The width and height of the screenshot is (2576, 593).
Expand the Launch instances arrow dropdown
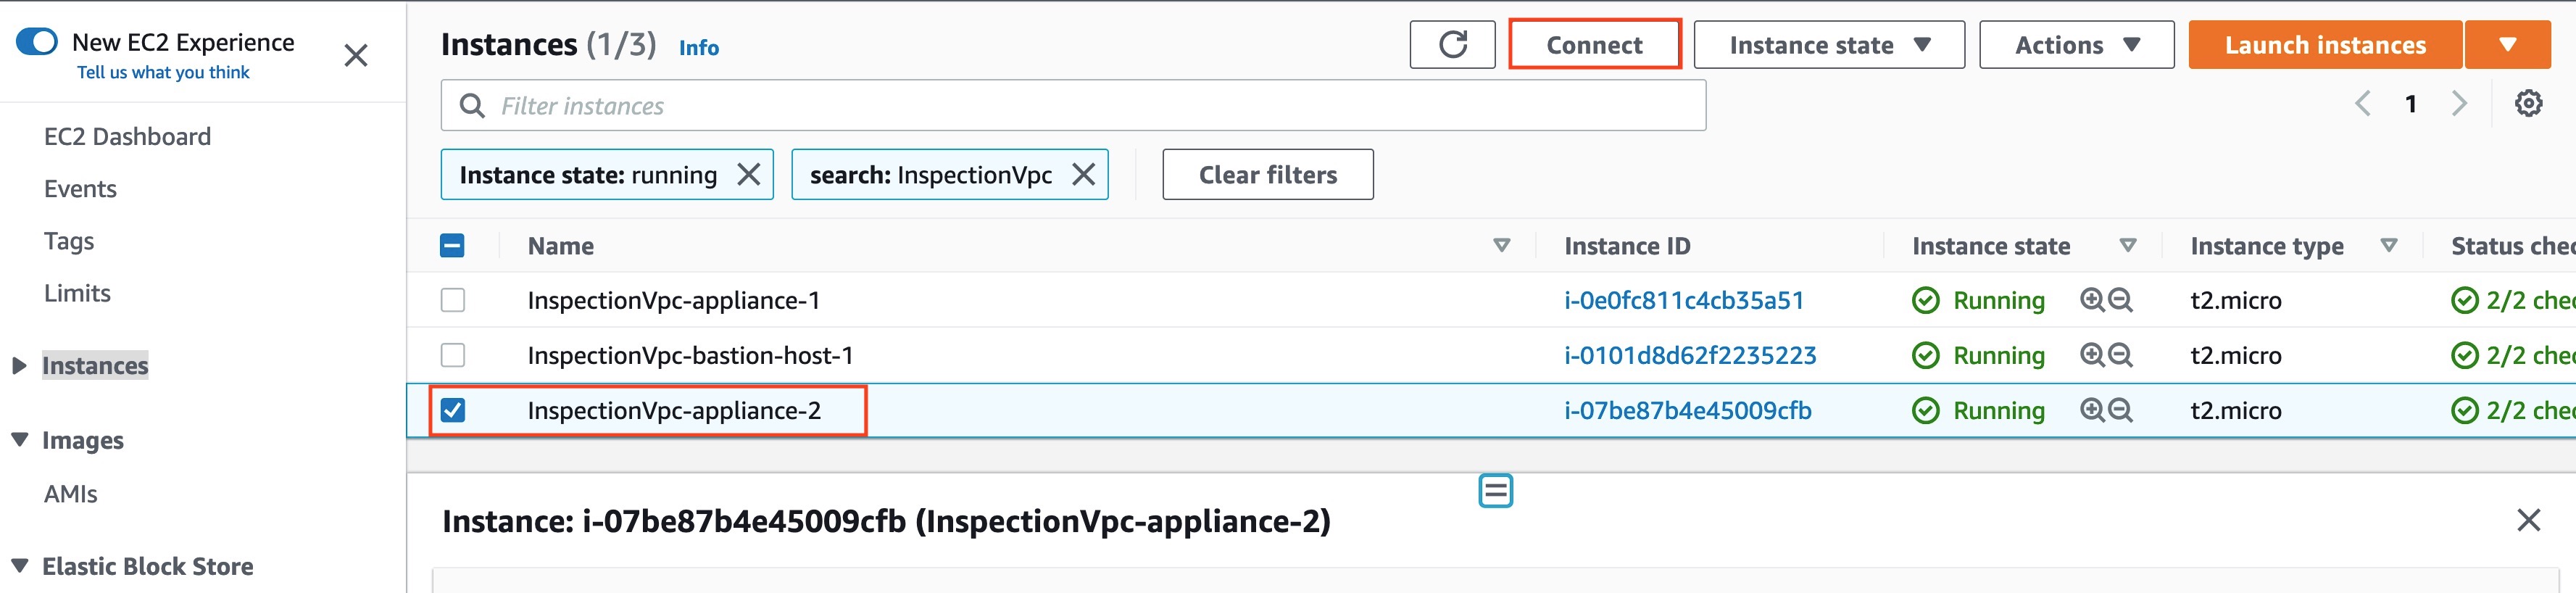coord(2506,45)
